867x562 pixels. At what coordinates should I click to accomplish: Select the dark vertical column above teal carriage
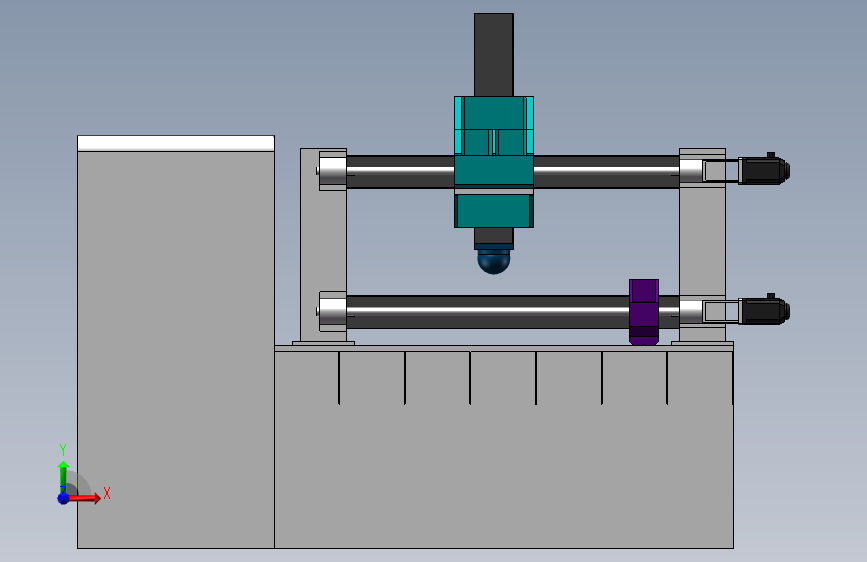click(494, 55)
